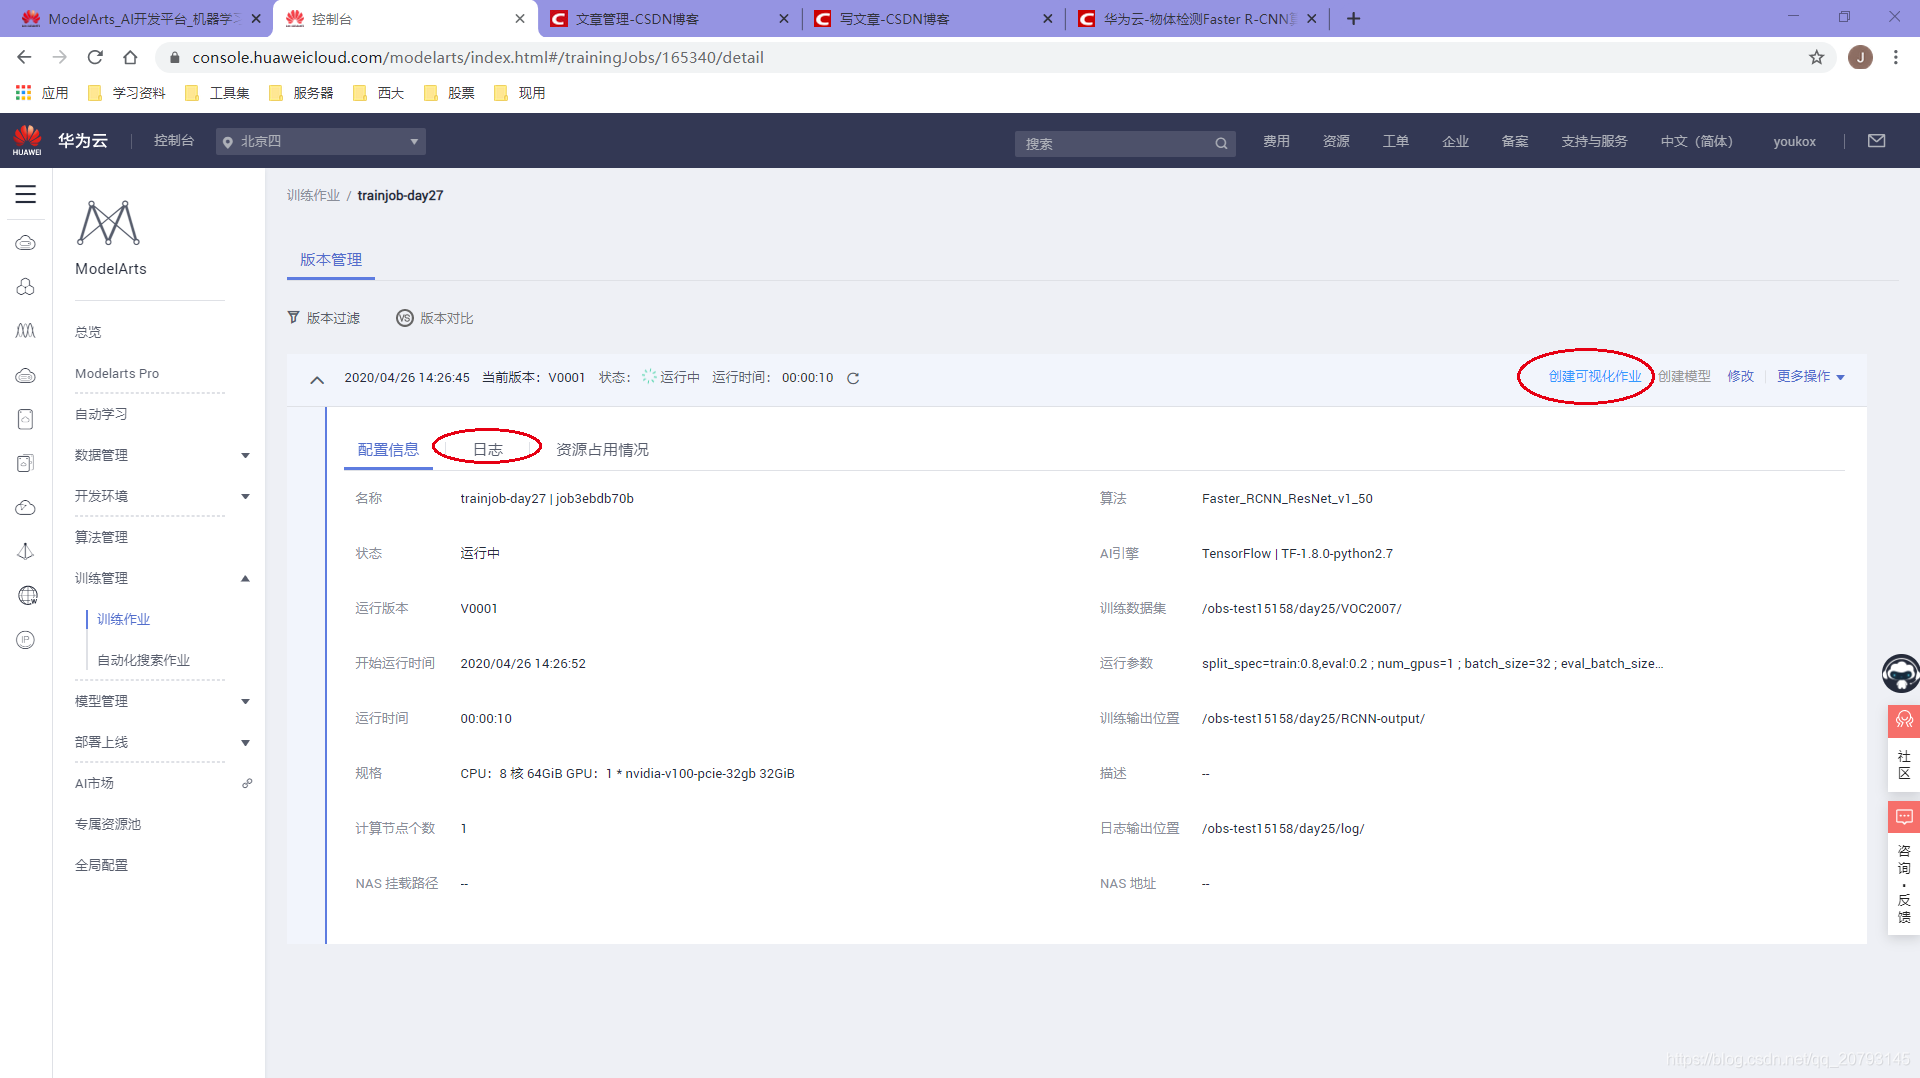
Task: Go back in browser history
Action: pos(25,57)
